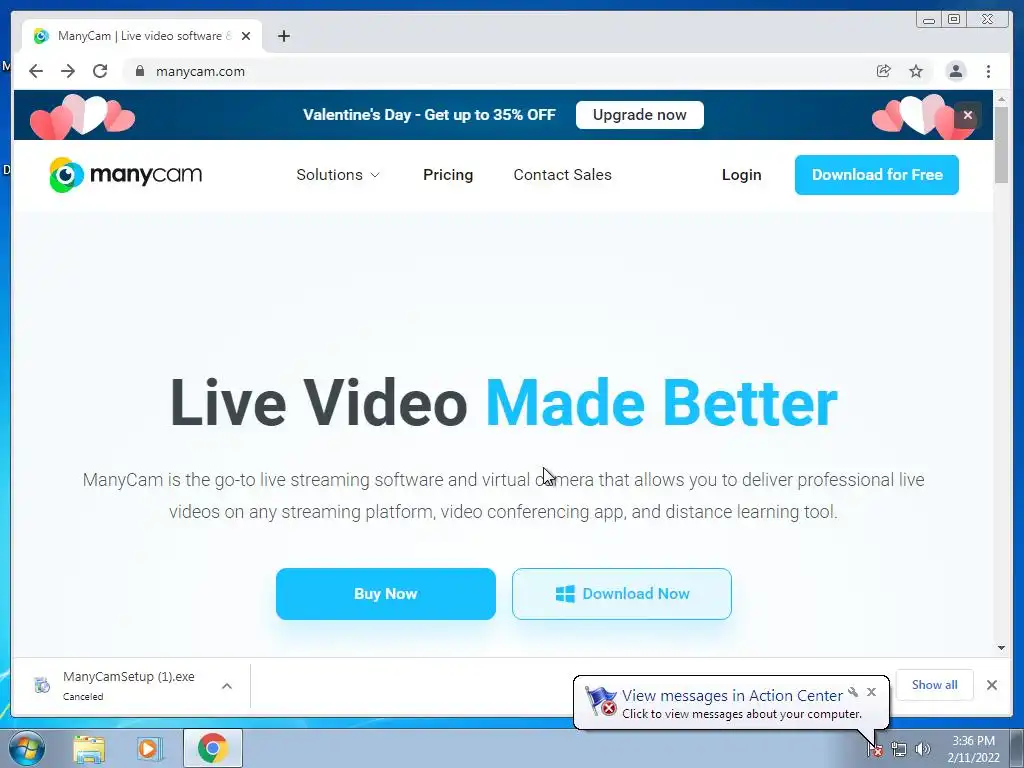Click the Buy Now button
Viewport: 1024px width, 768px height.
[386, 594]
